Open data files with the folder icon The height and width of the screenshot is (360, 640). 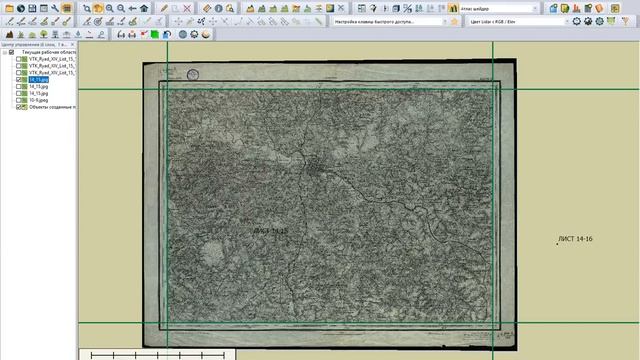[x=9, y=8]
